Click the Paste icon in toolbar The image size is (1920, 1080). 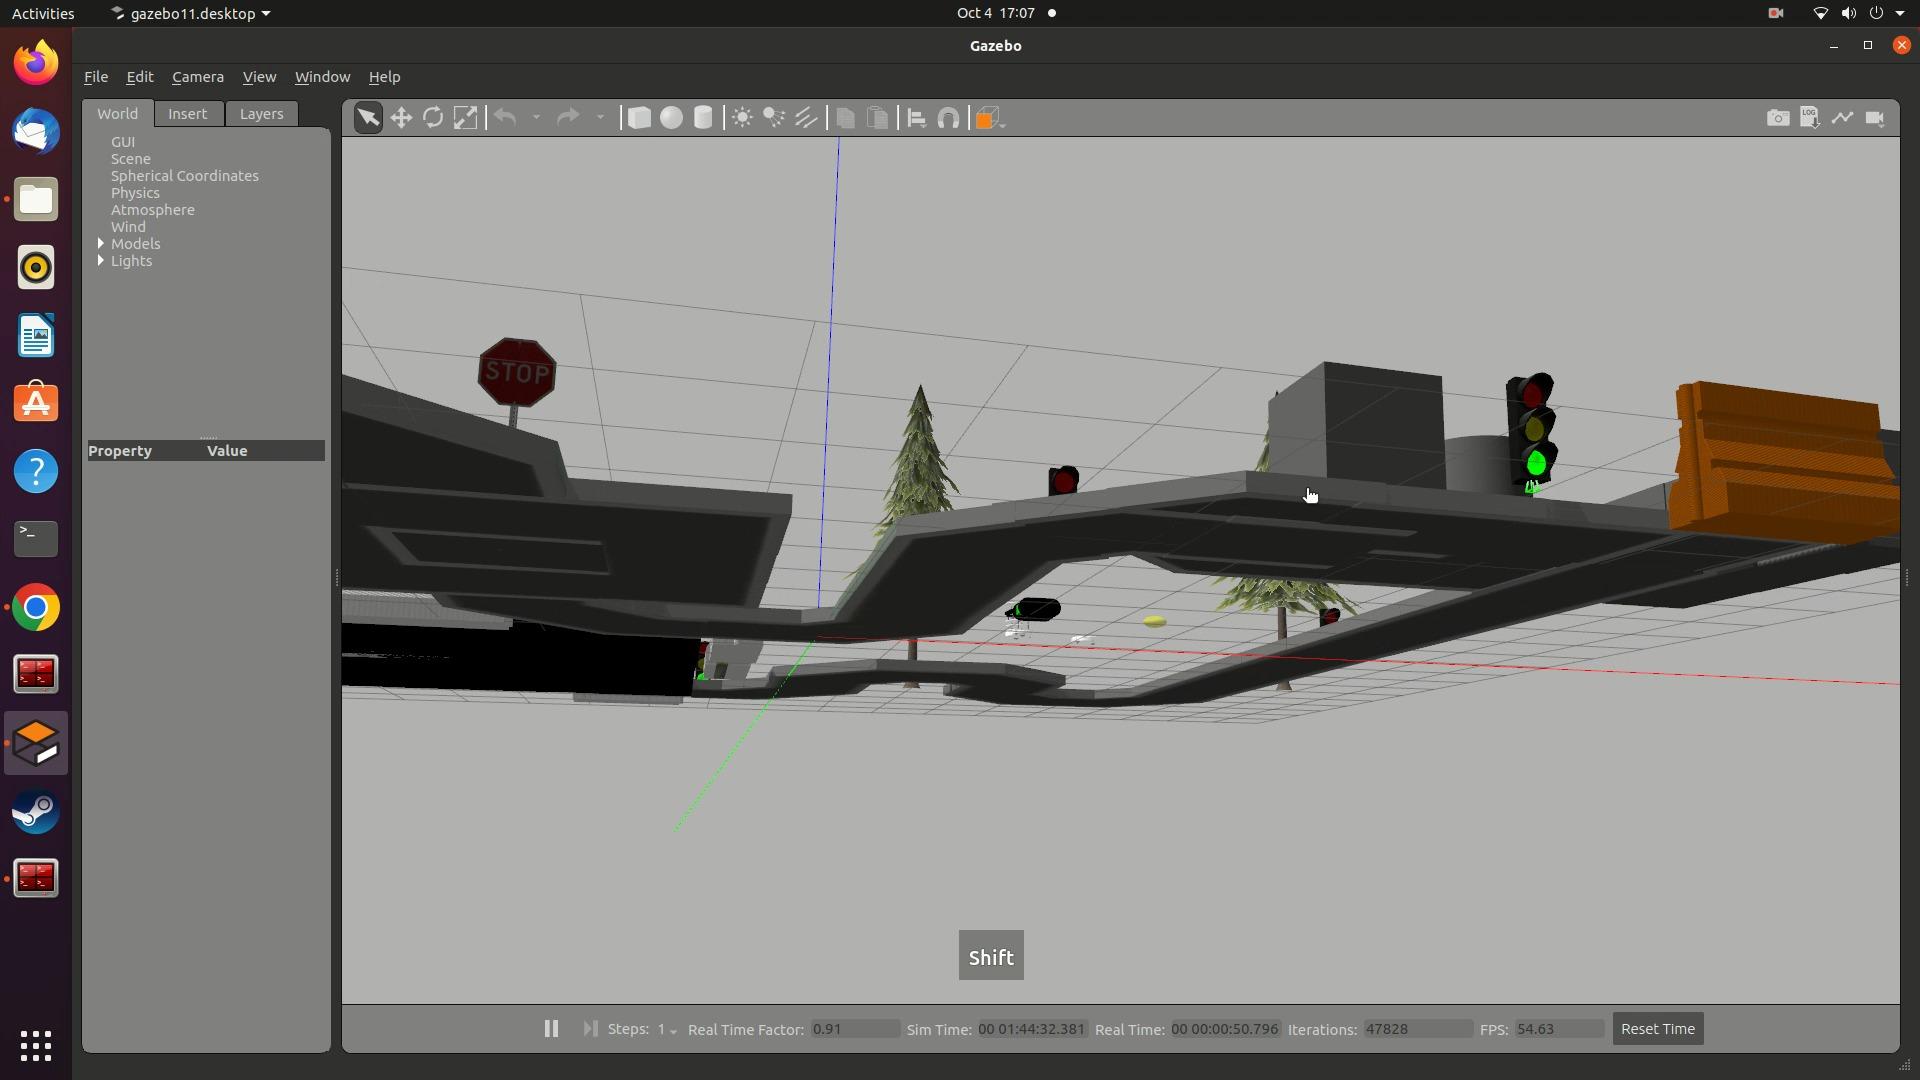point(877,118)
